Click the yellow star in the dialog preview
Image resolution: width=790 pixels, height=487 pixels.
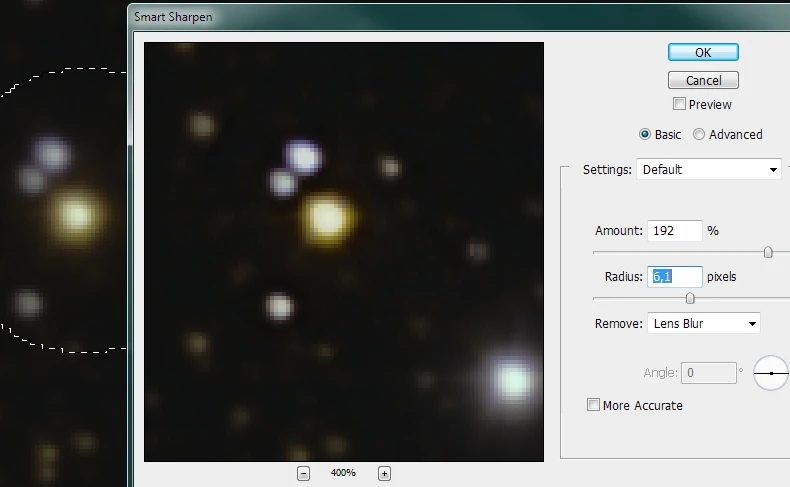[x=326, y=216]
